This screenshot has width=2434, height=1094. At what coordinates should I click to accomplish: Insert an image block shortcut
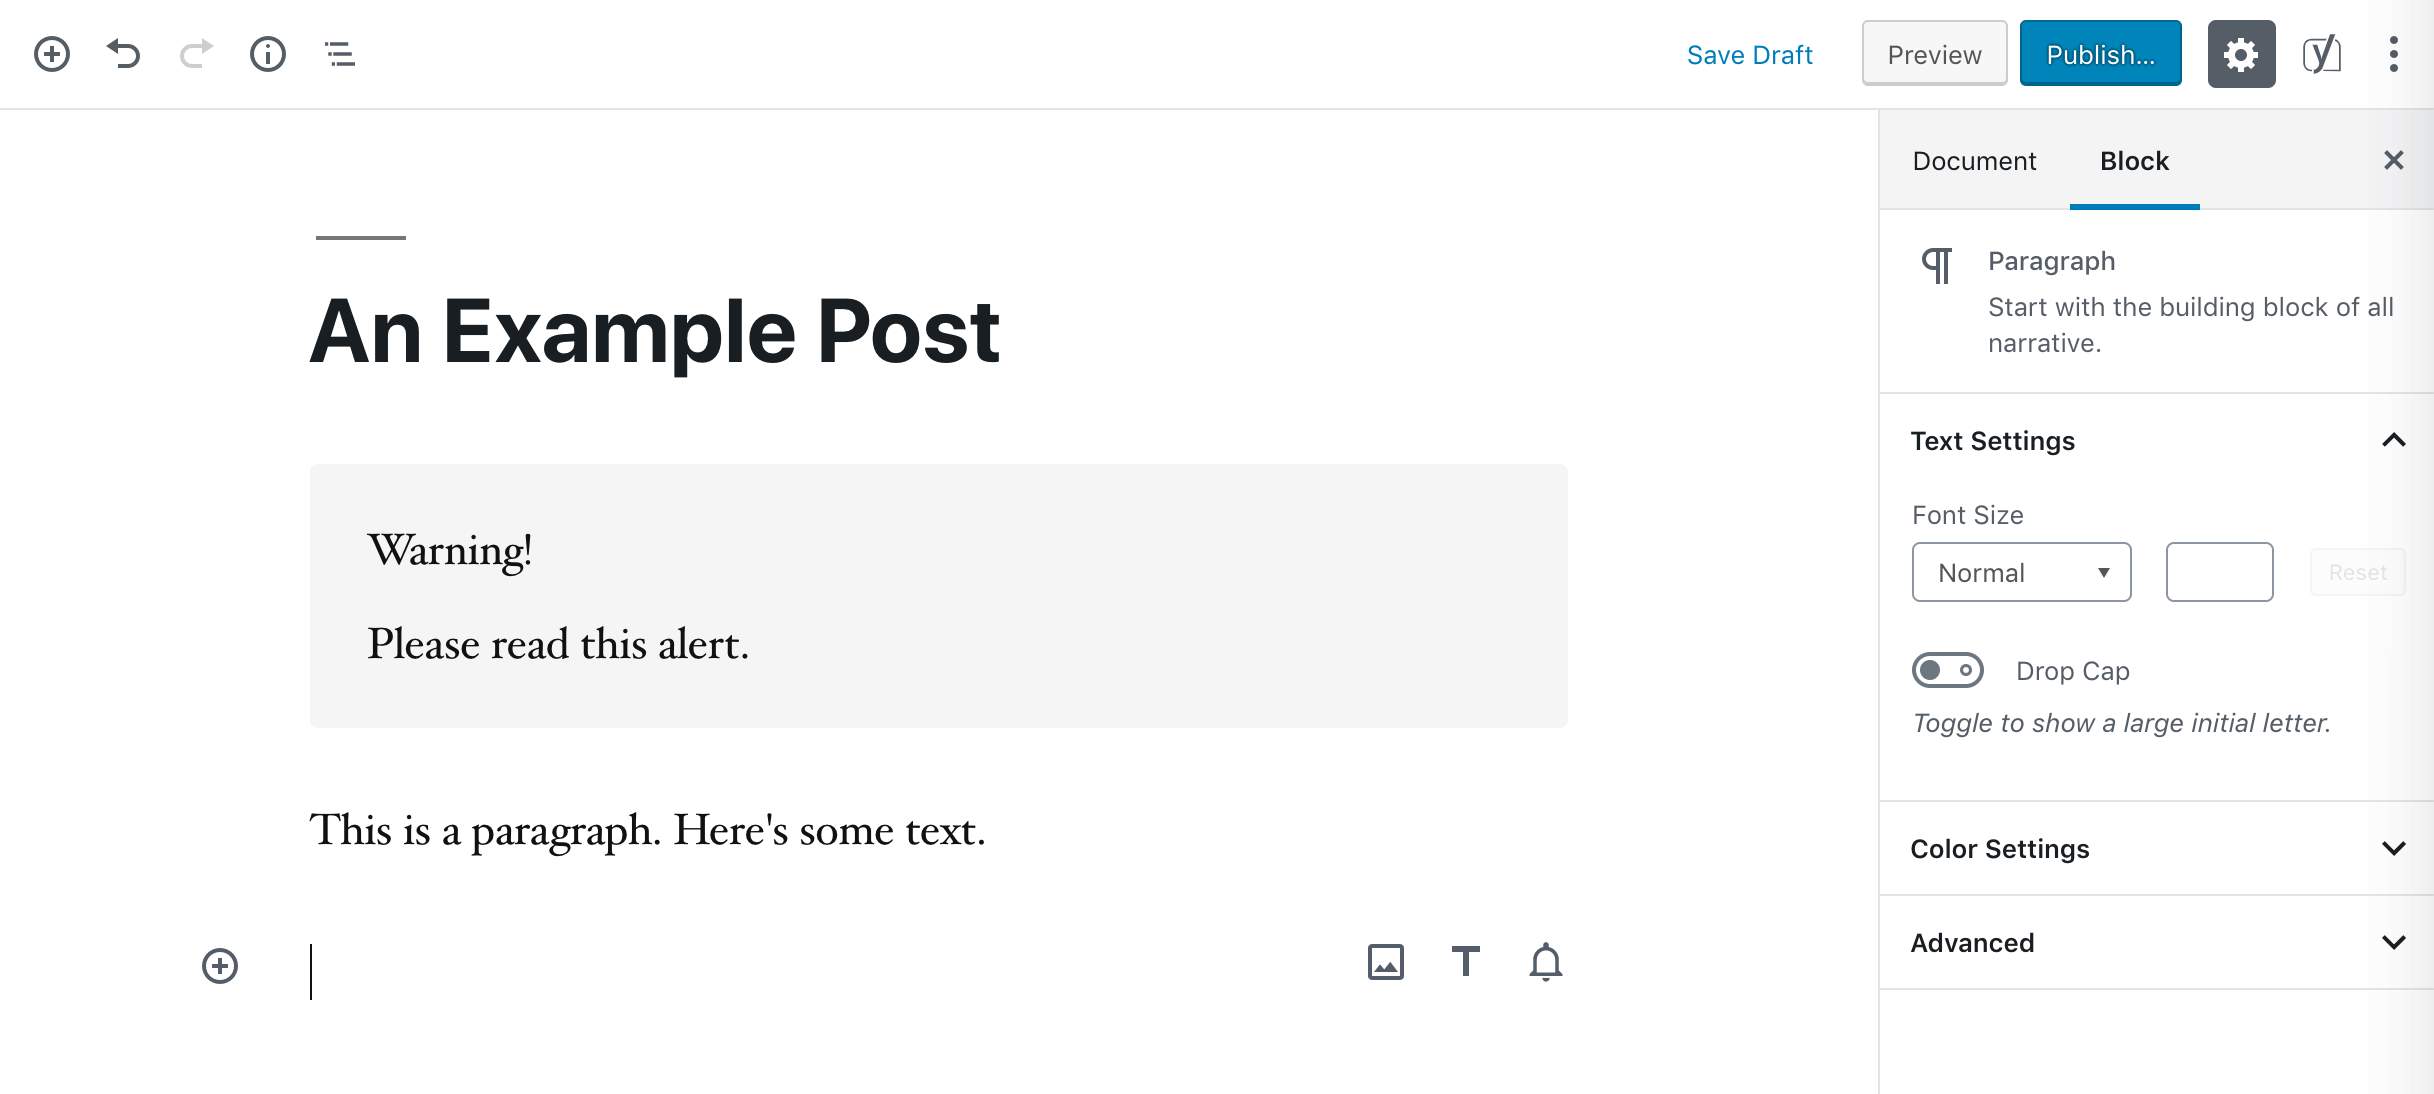tap(1385, 962)
